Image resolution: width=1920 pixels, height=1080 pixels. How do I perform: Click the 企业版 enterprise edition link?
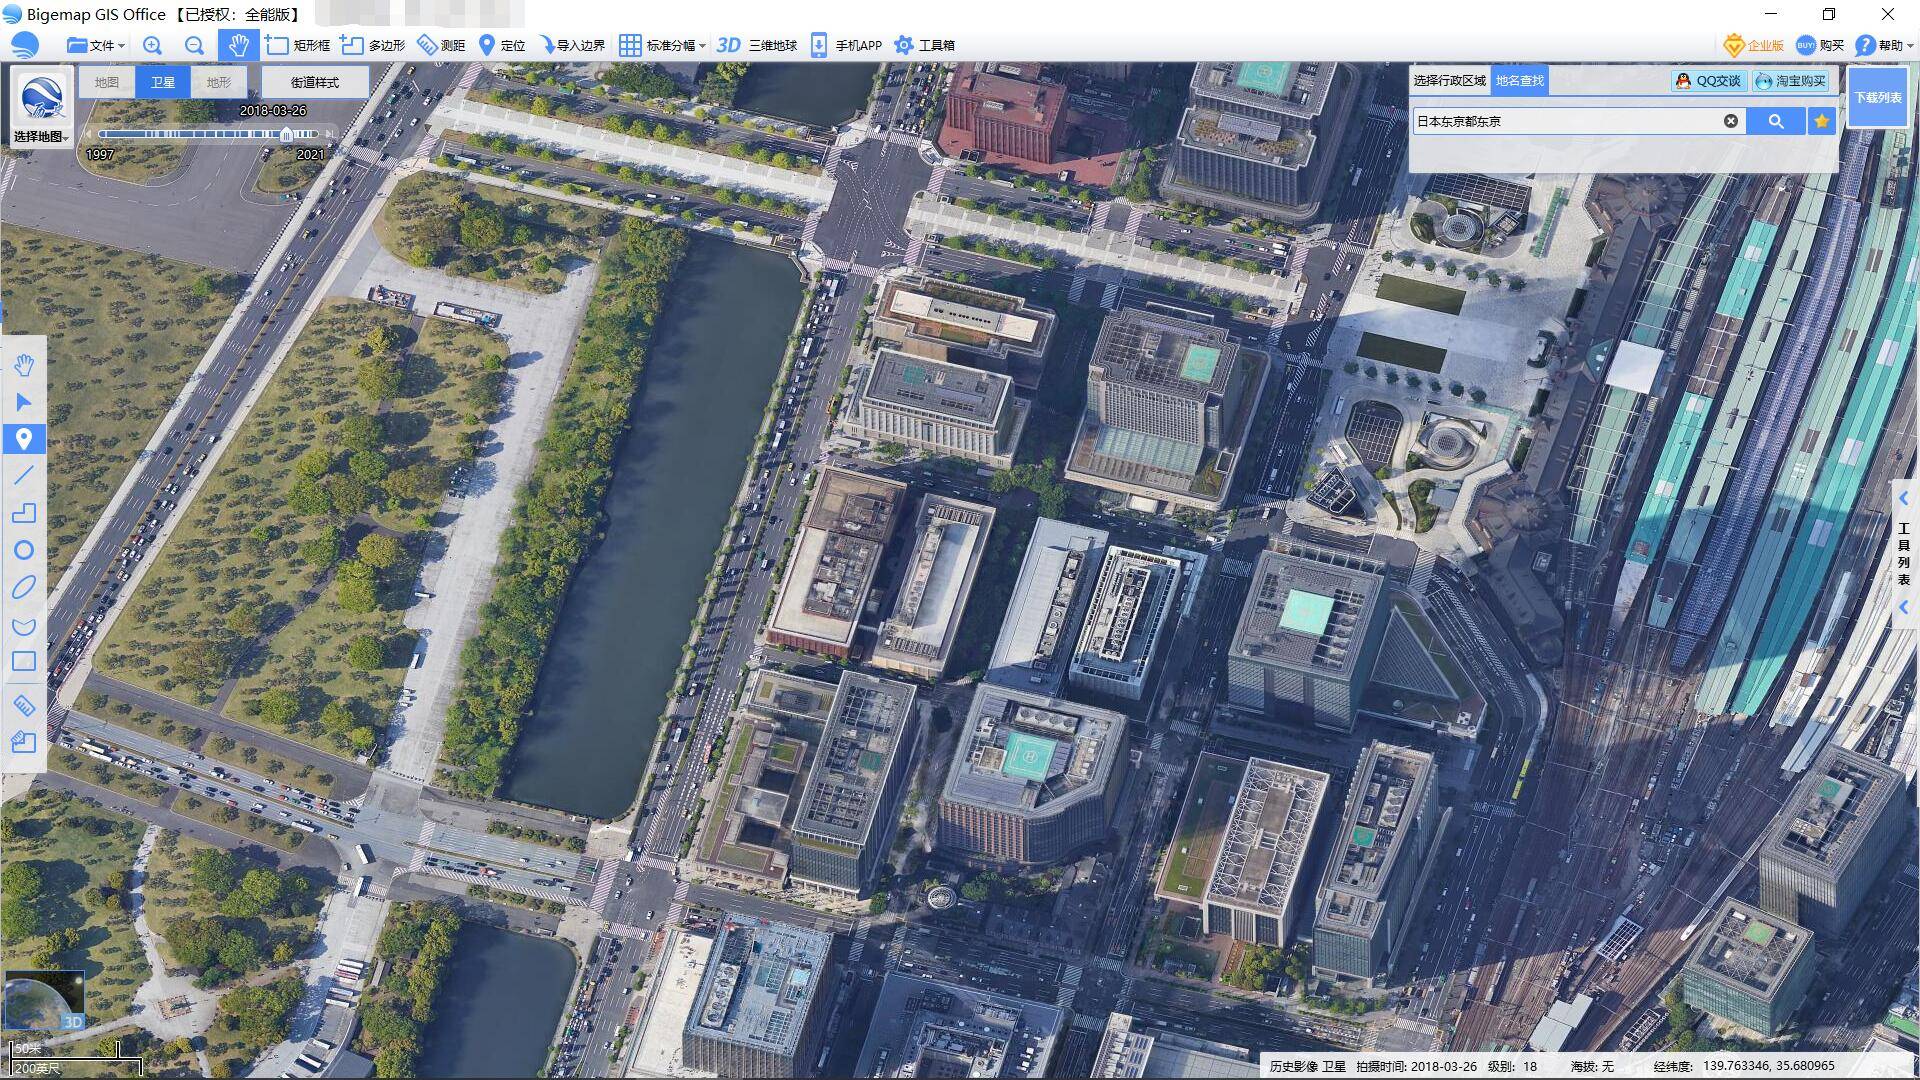coord(1754,45)
